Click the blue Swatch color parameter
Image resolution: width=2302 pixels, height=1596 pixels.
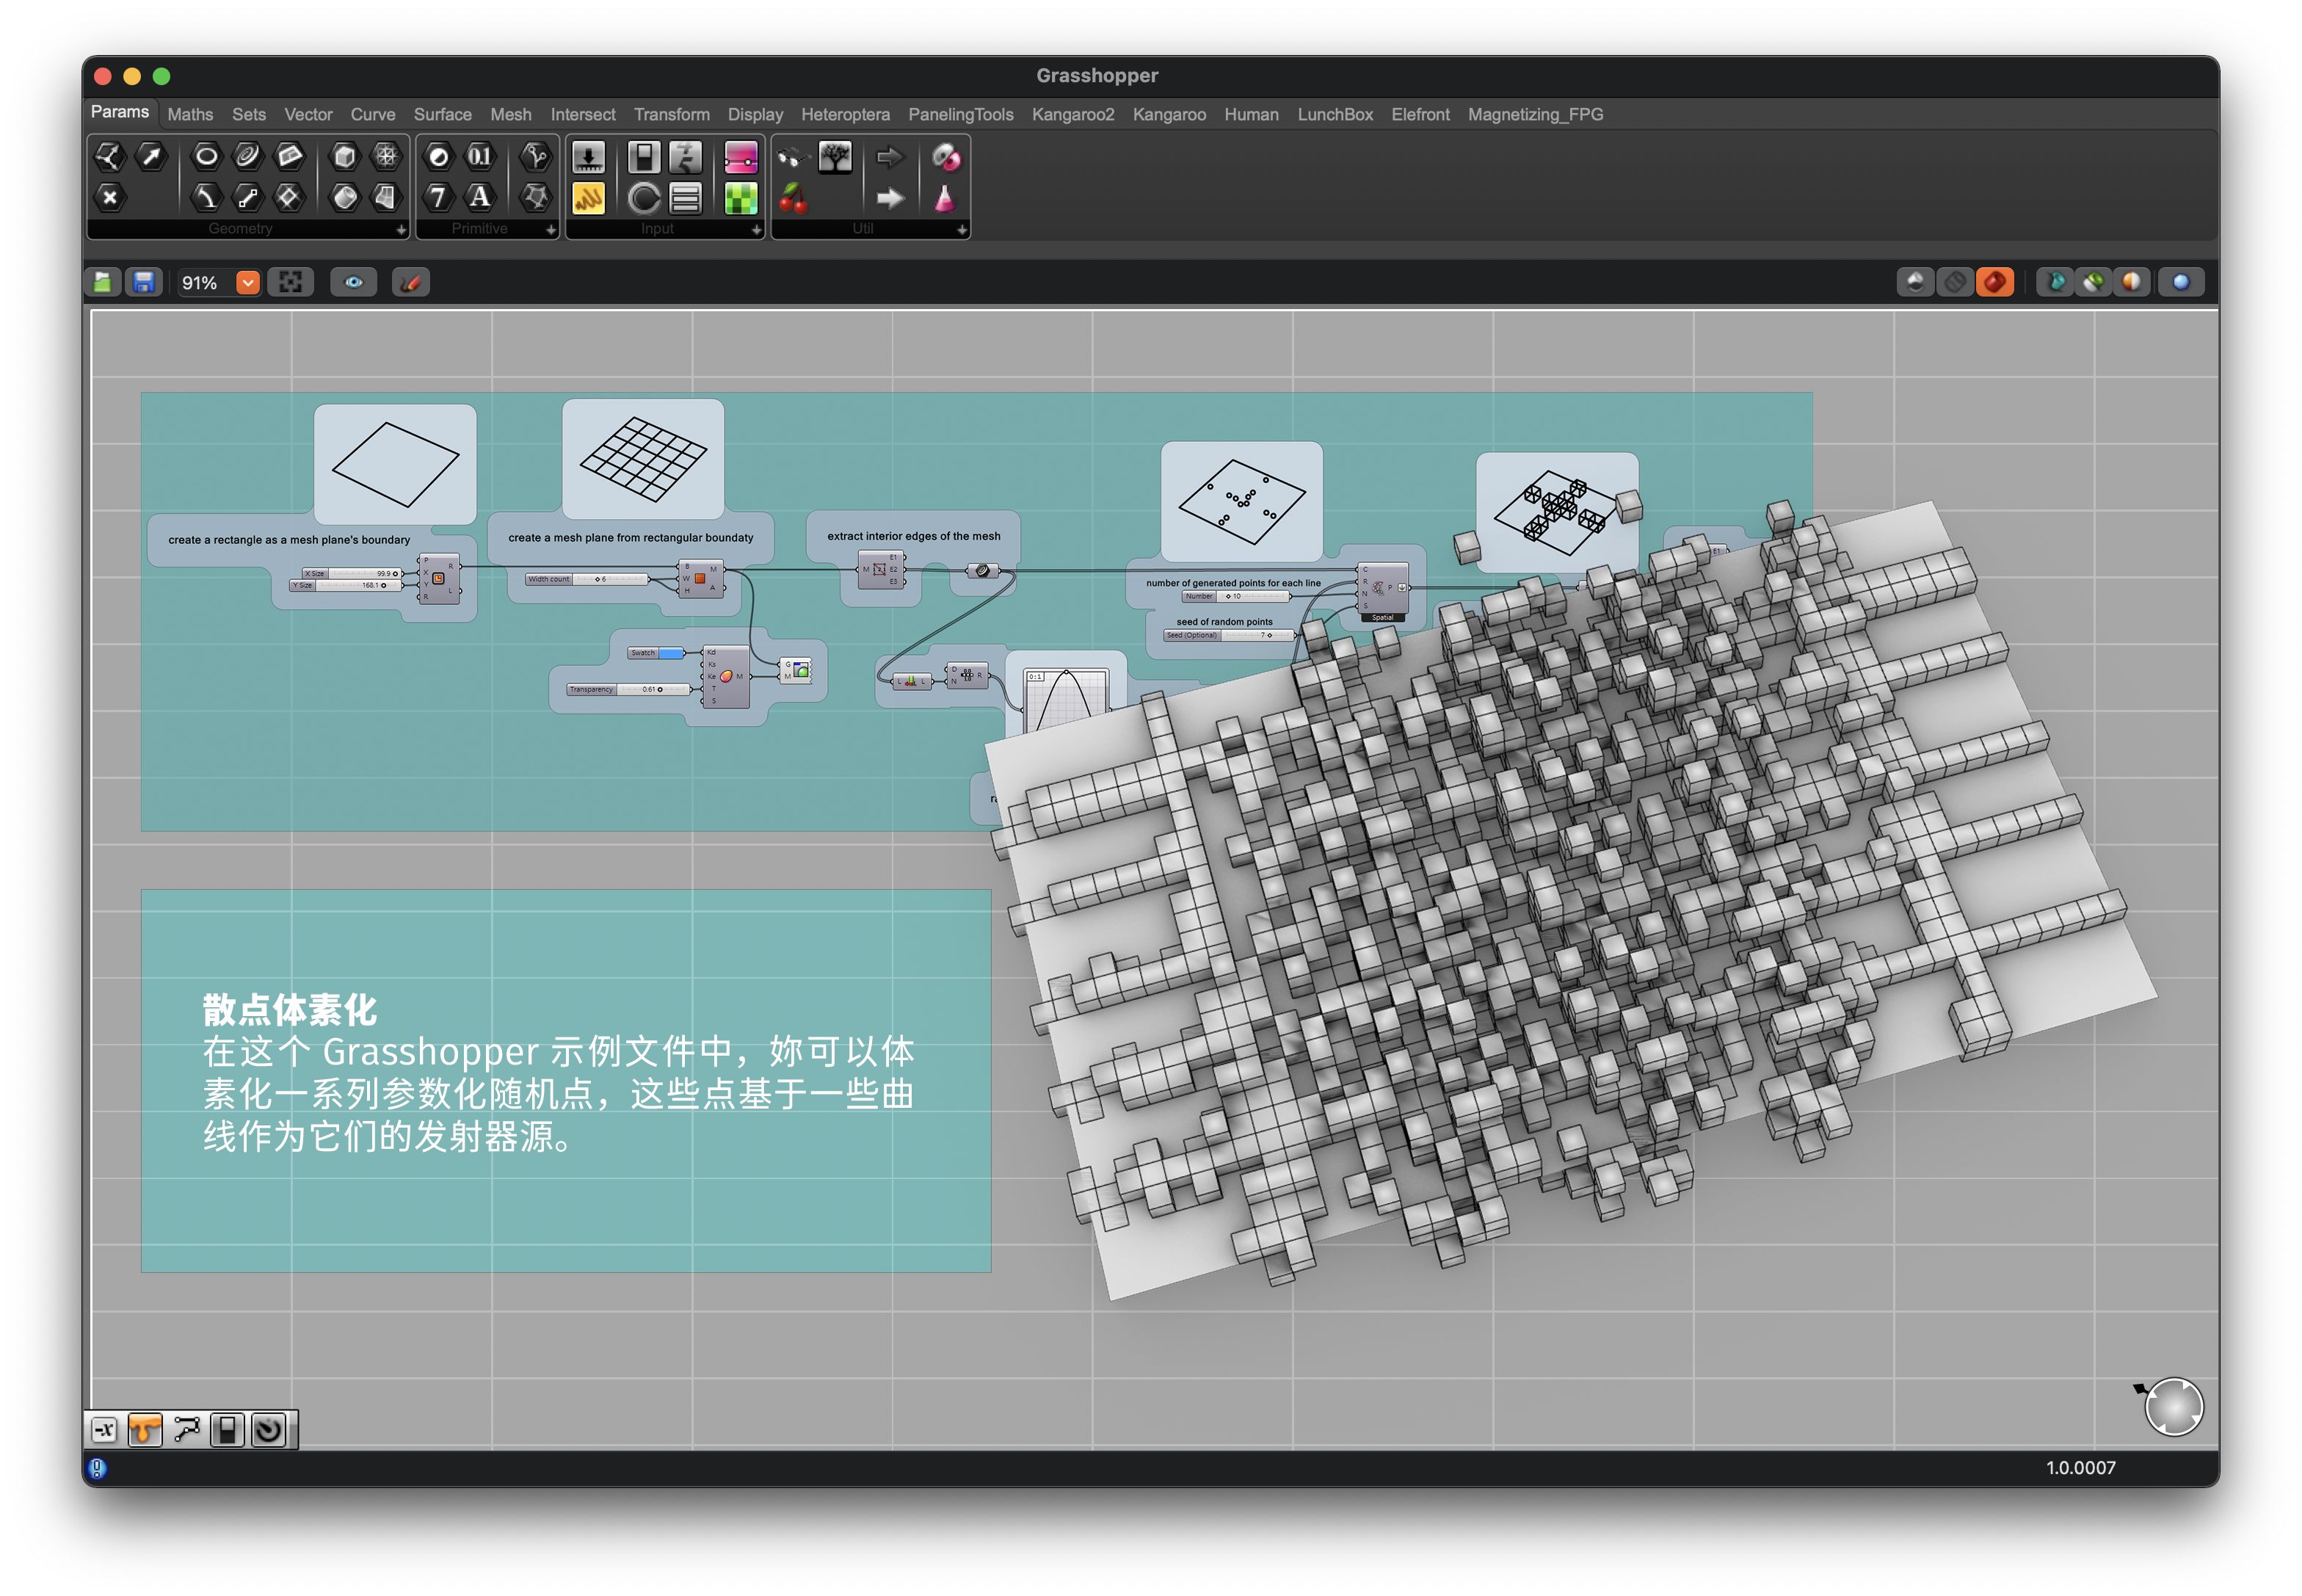pos(671,654)
